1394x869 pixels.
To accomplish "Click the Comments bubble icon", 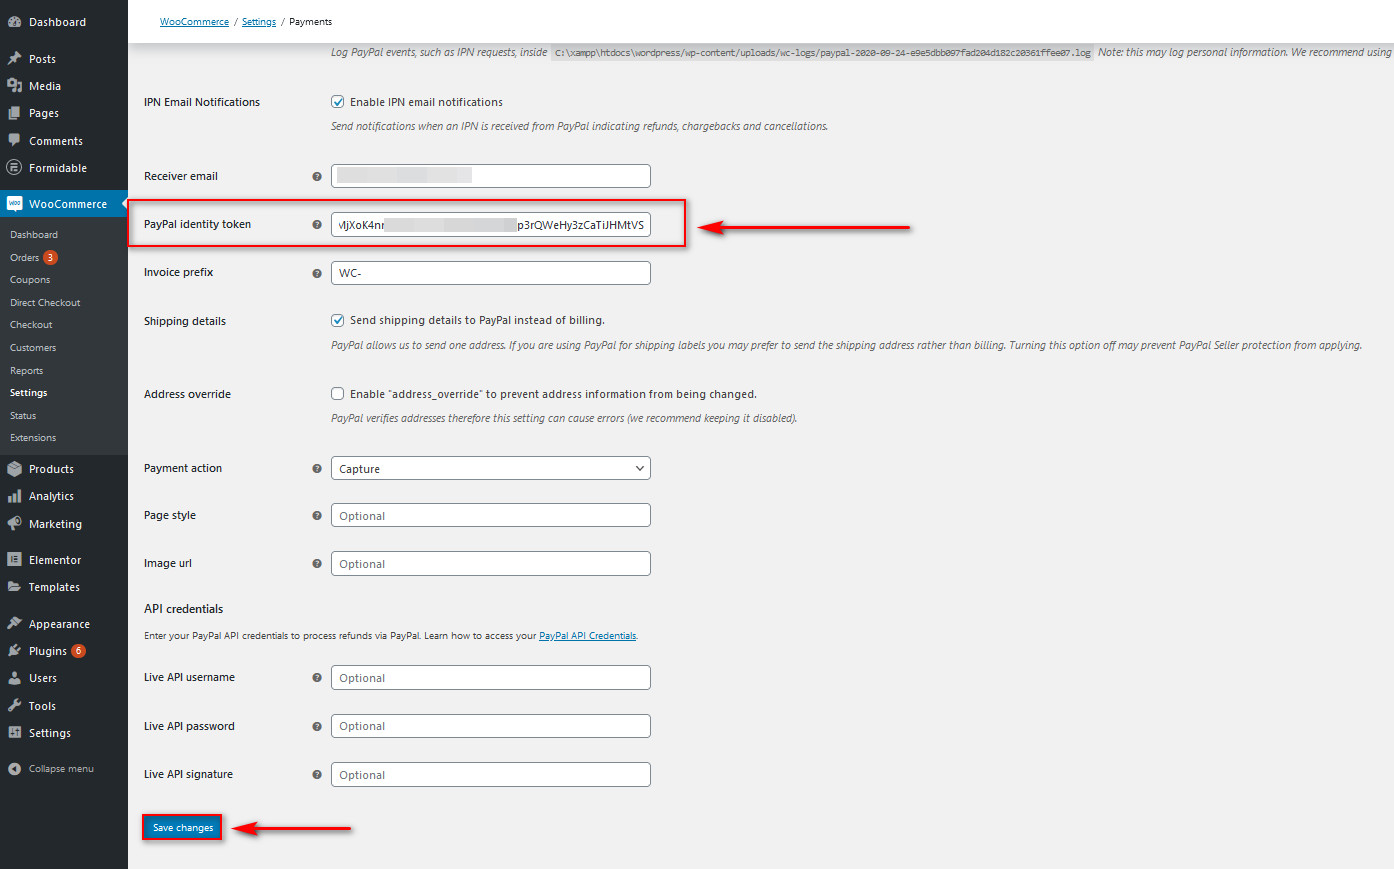I will 14,141.
